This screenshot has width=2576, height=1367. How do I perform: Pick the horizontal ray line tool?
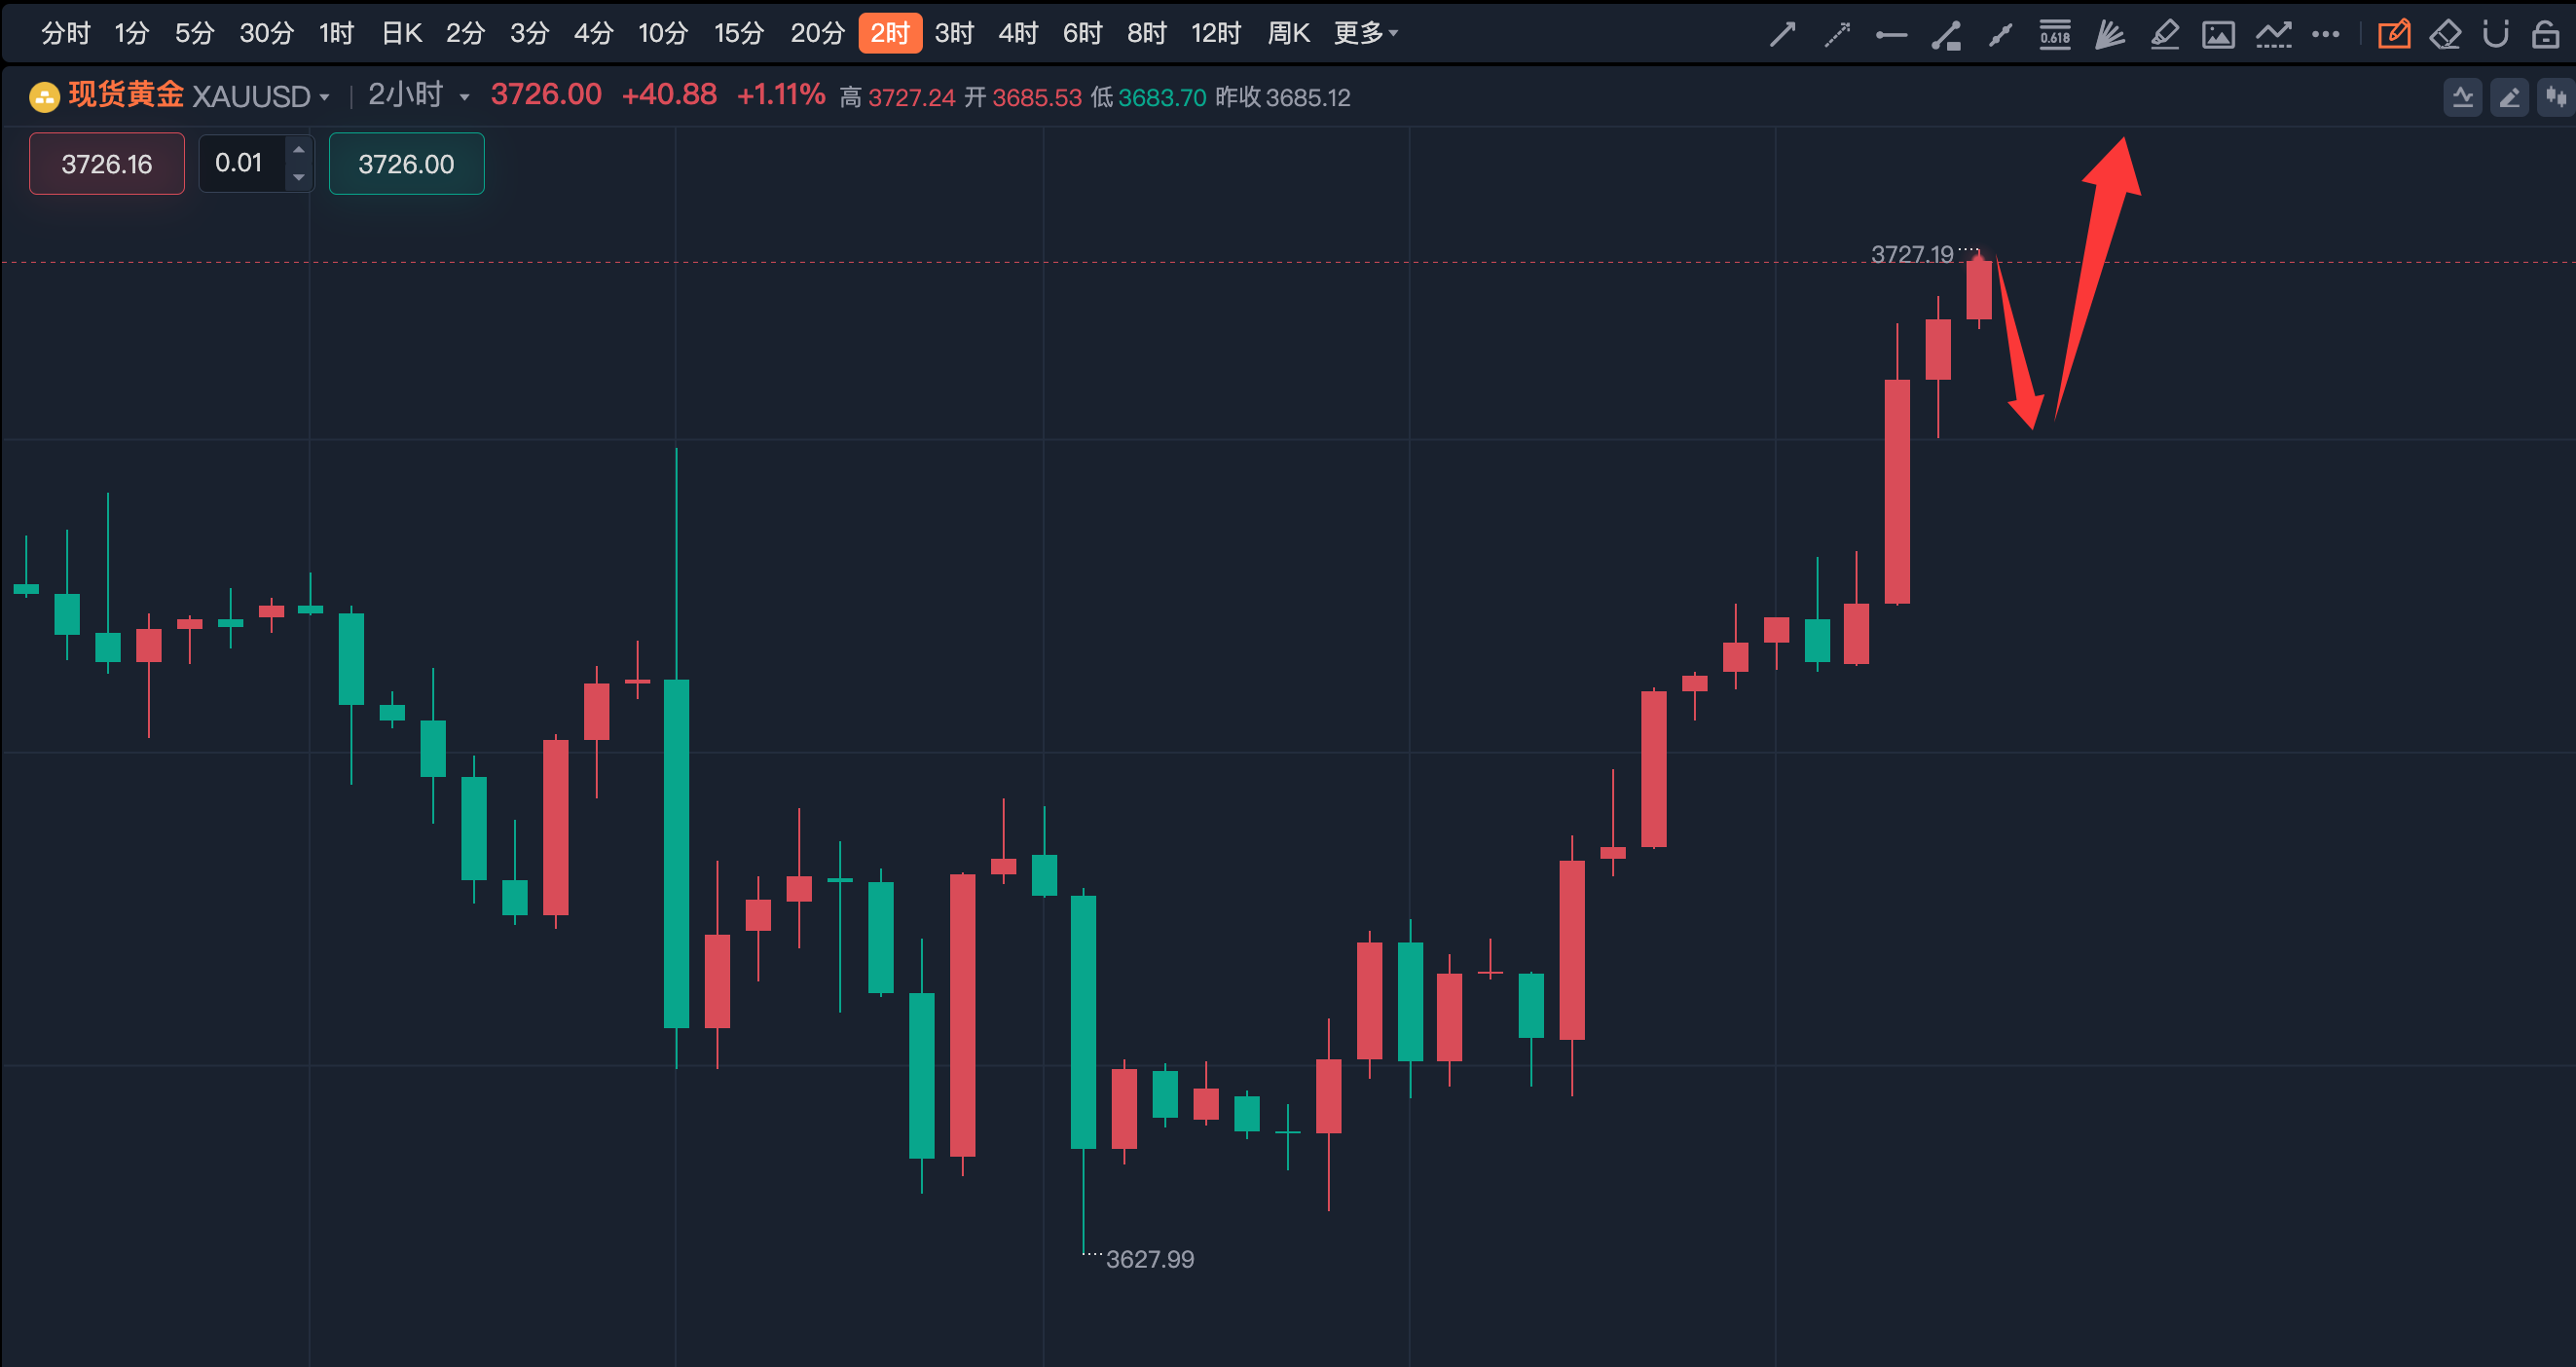pyautogui.click(x=1891, y=35)
